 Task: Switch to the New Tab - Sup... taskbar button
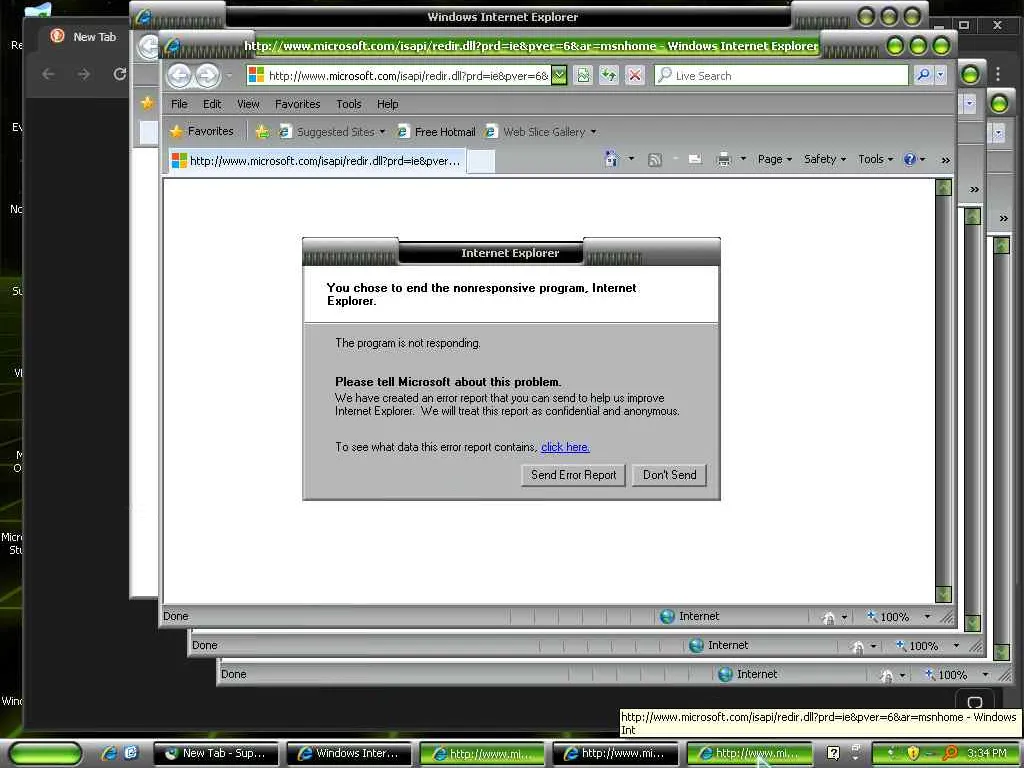pos(216,753)
